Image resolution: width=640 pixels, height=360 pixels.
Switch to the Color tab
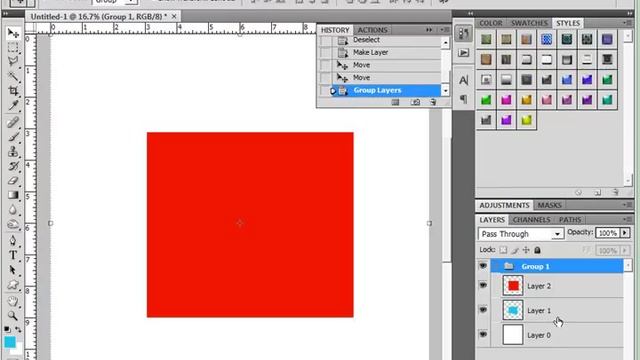click(491, 23)
